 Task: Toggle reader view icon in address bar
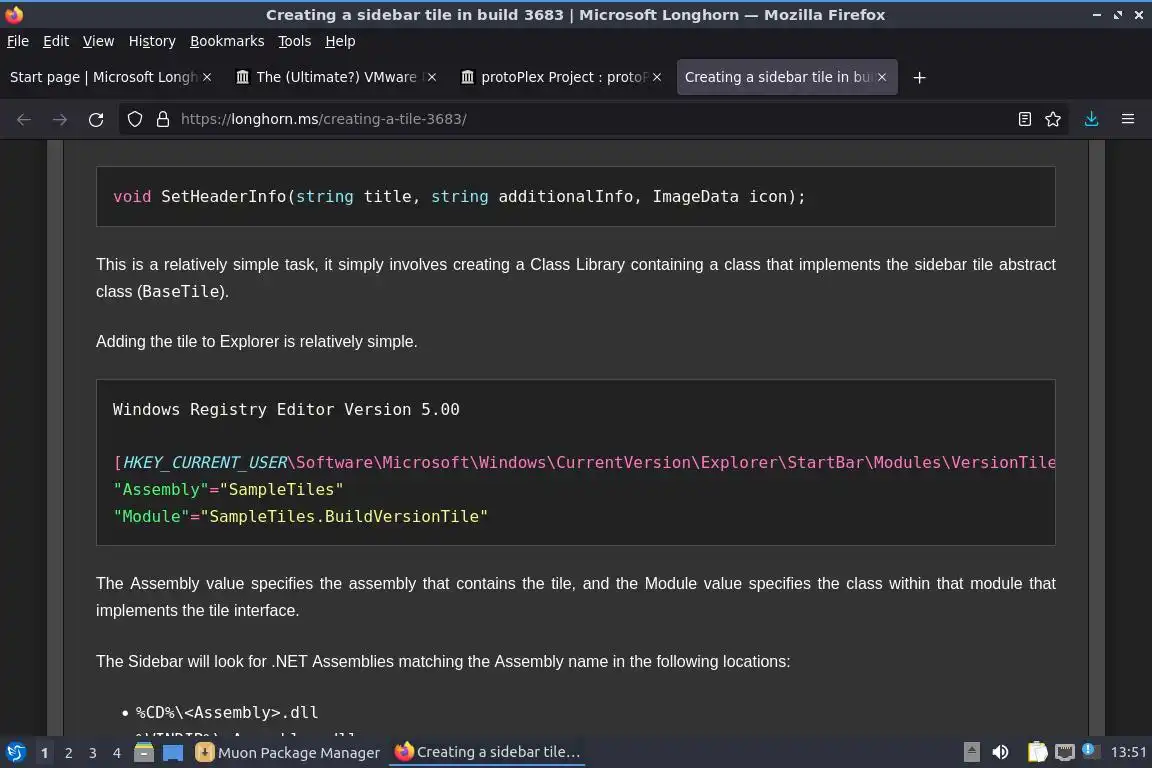(x=1025, y=119)
